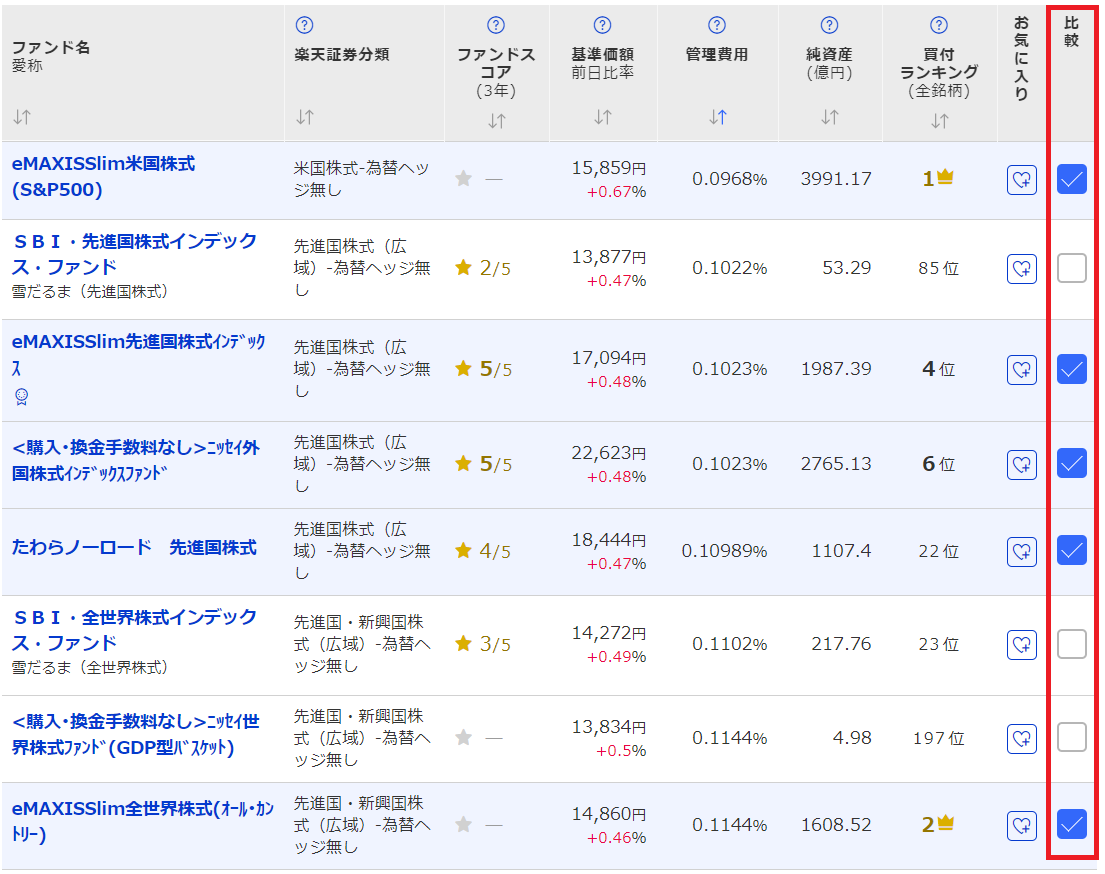Uncheck compare box for たわらノーロード 先進国株式
The height and width of the screenshot is (874, 1105).
point(1072,550)
